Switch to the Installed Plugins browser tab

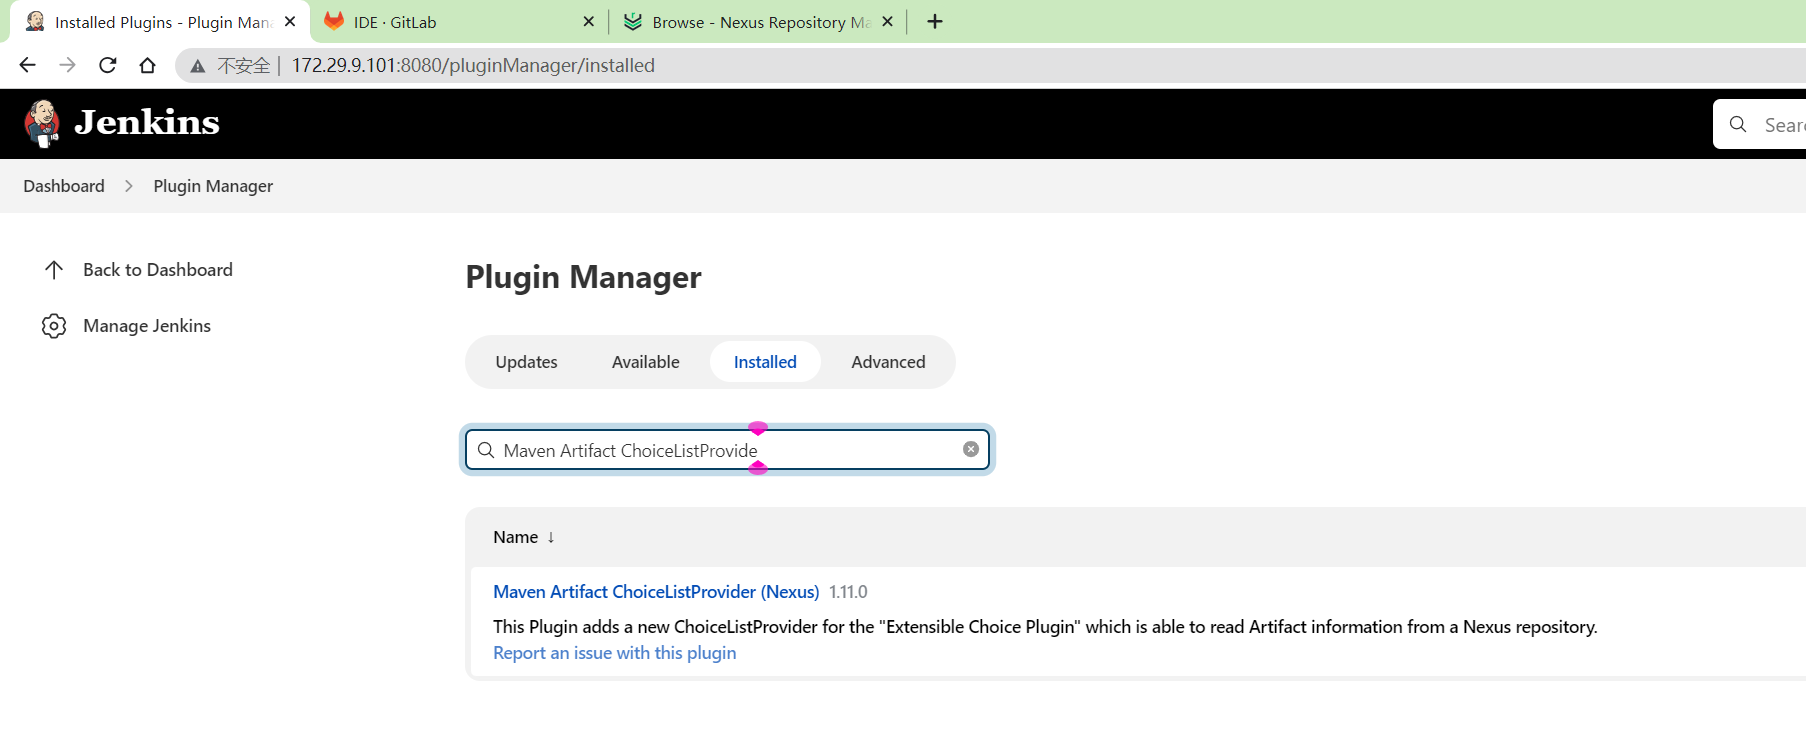point(160,22)
